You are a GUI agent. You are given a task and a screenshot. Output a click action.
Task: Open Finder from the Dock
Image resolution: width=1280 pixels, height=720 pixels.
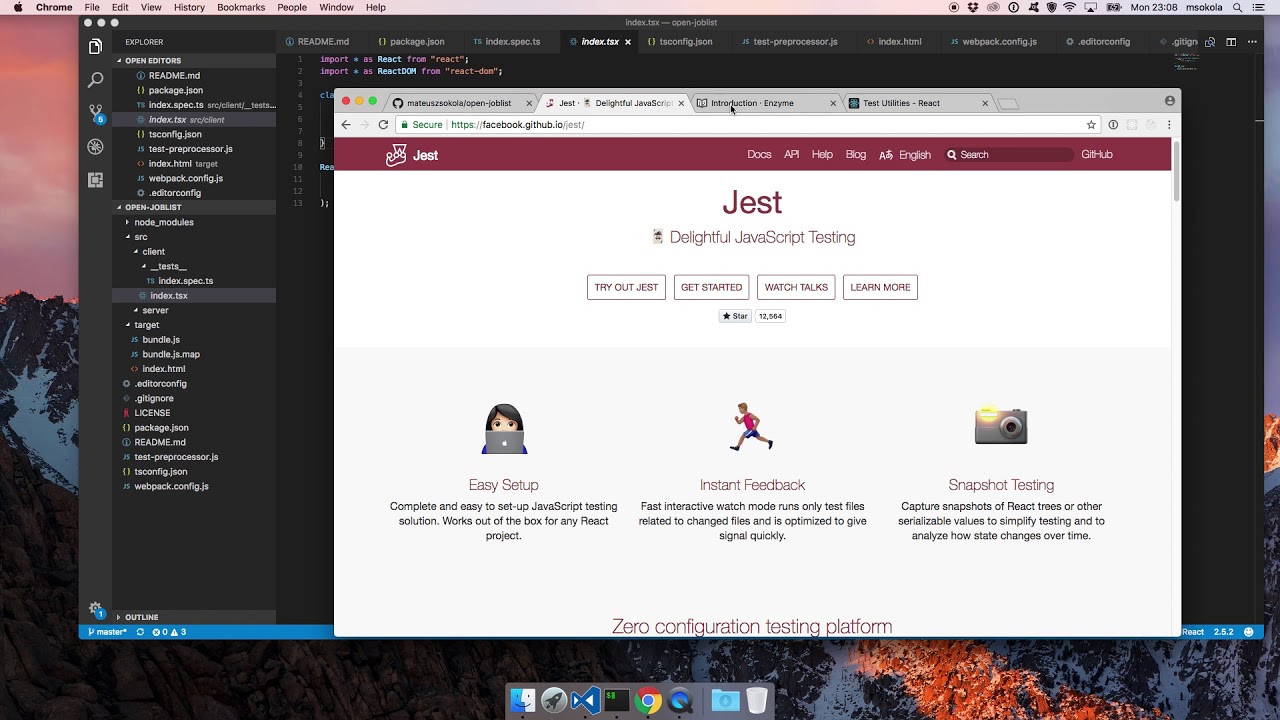(x=523, y=701)
